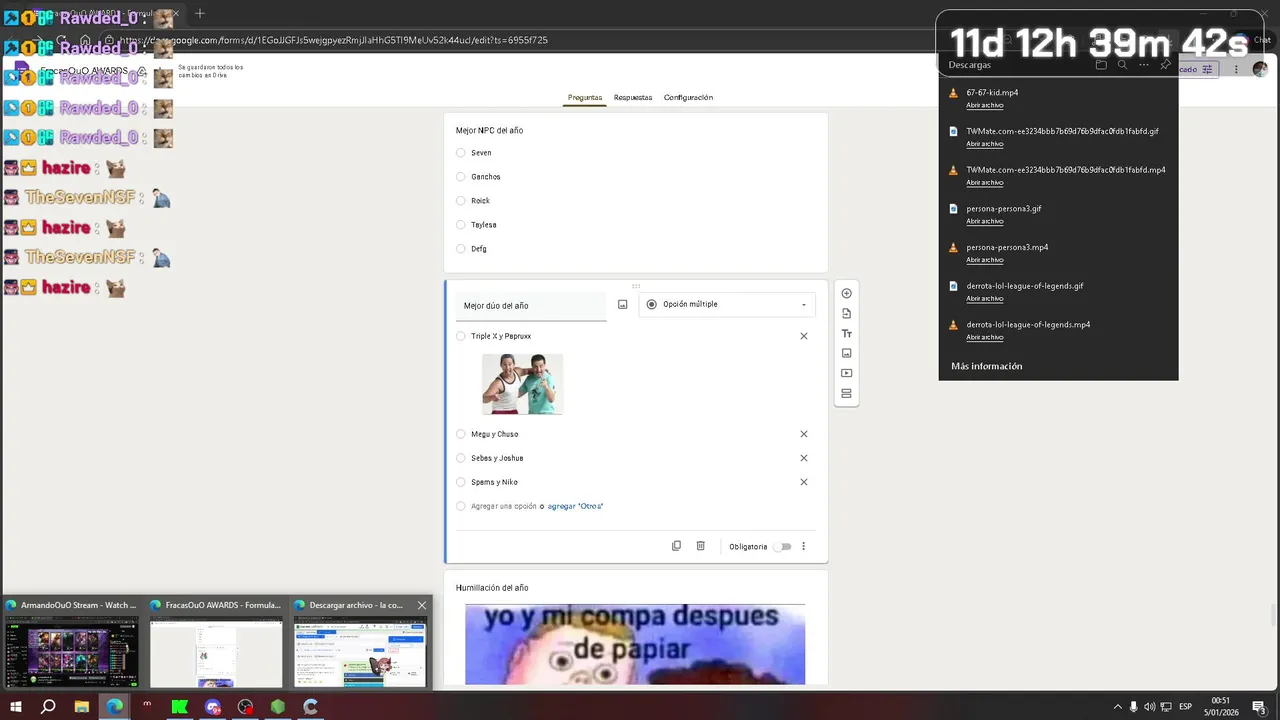Open more options in Descargas panel
This screenshot has height=720, width=1280.
pos(1144,65)
